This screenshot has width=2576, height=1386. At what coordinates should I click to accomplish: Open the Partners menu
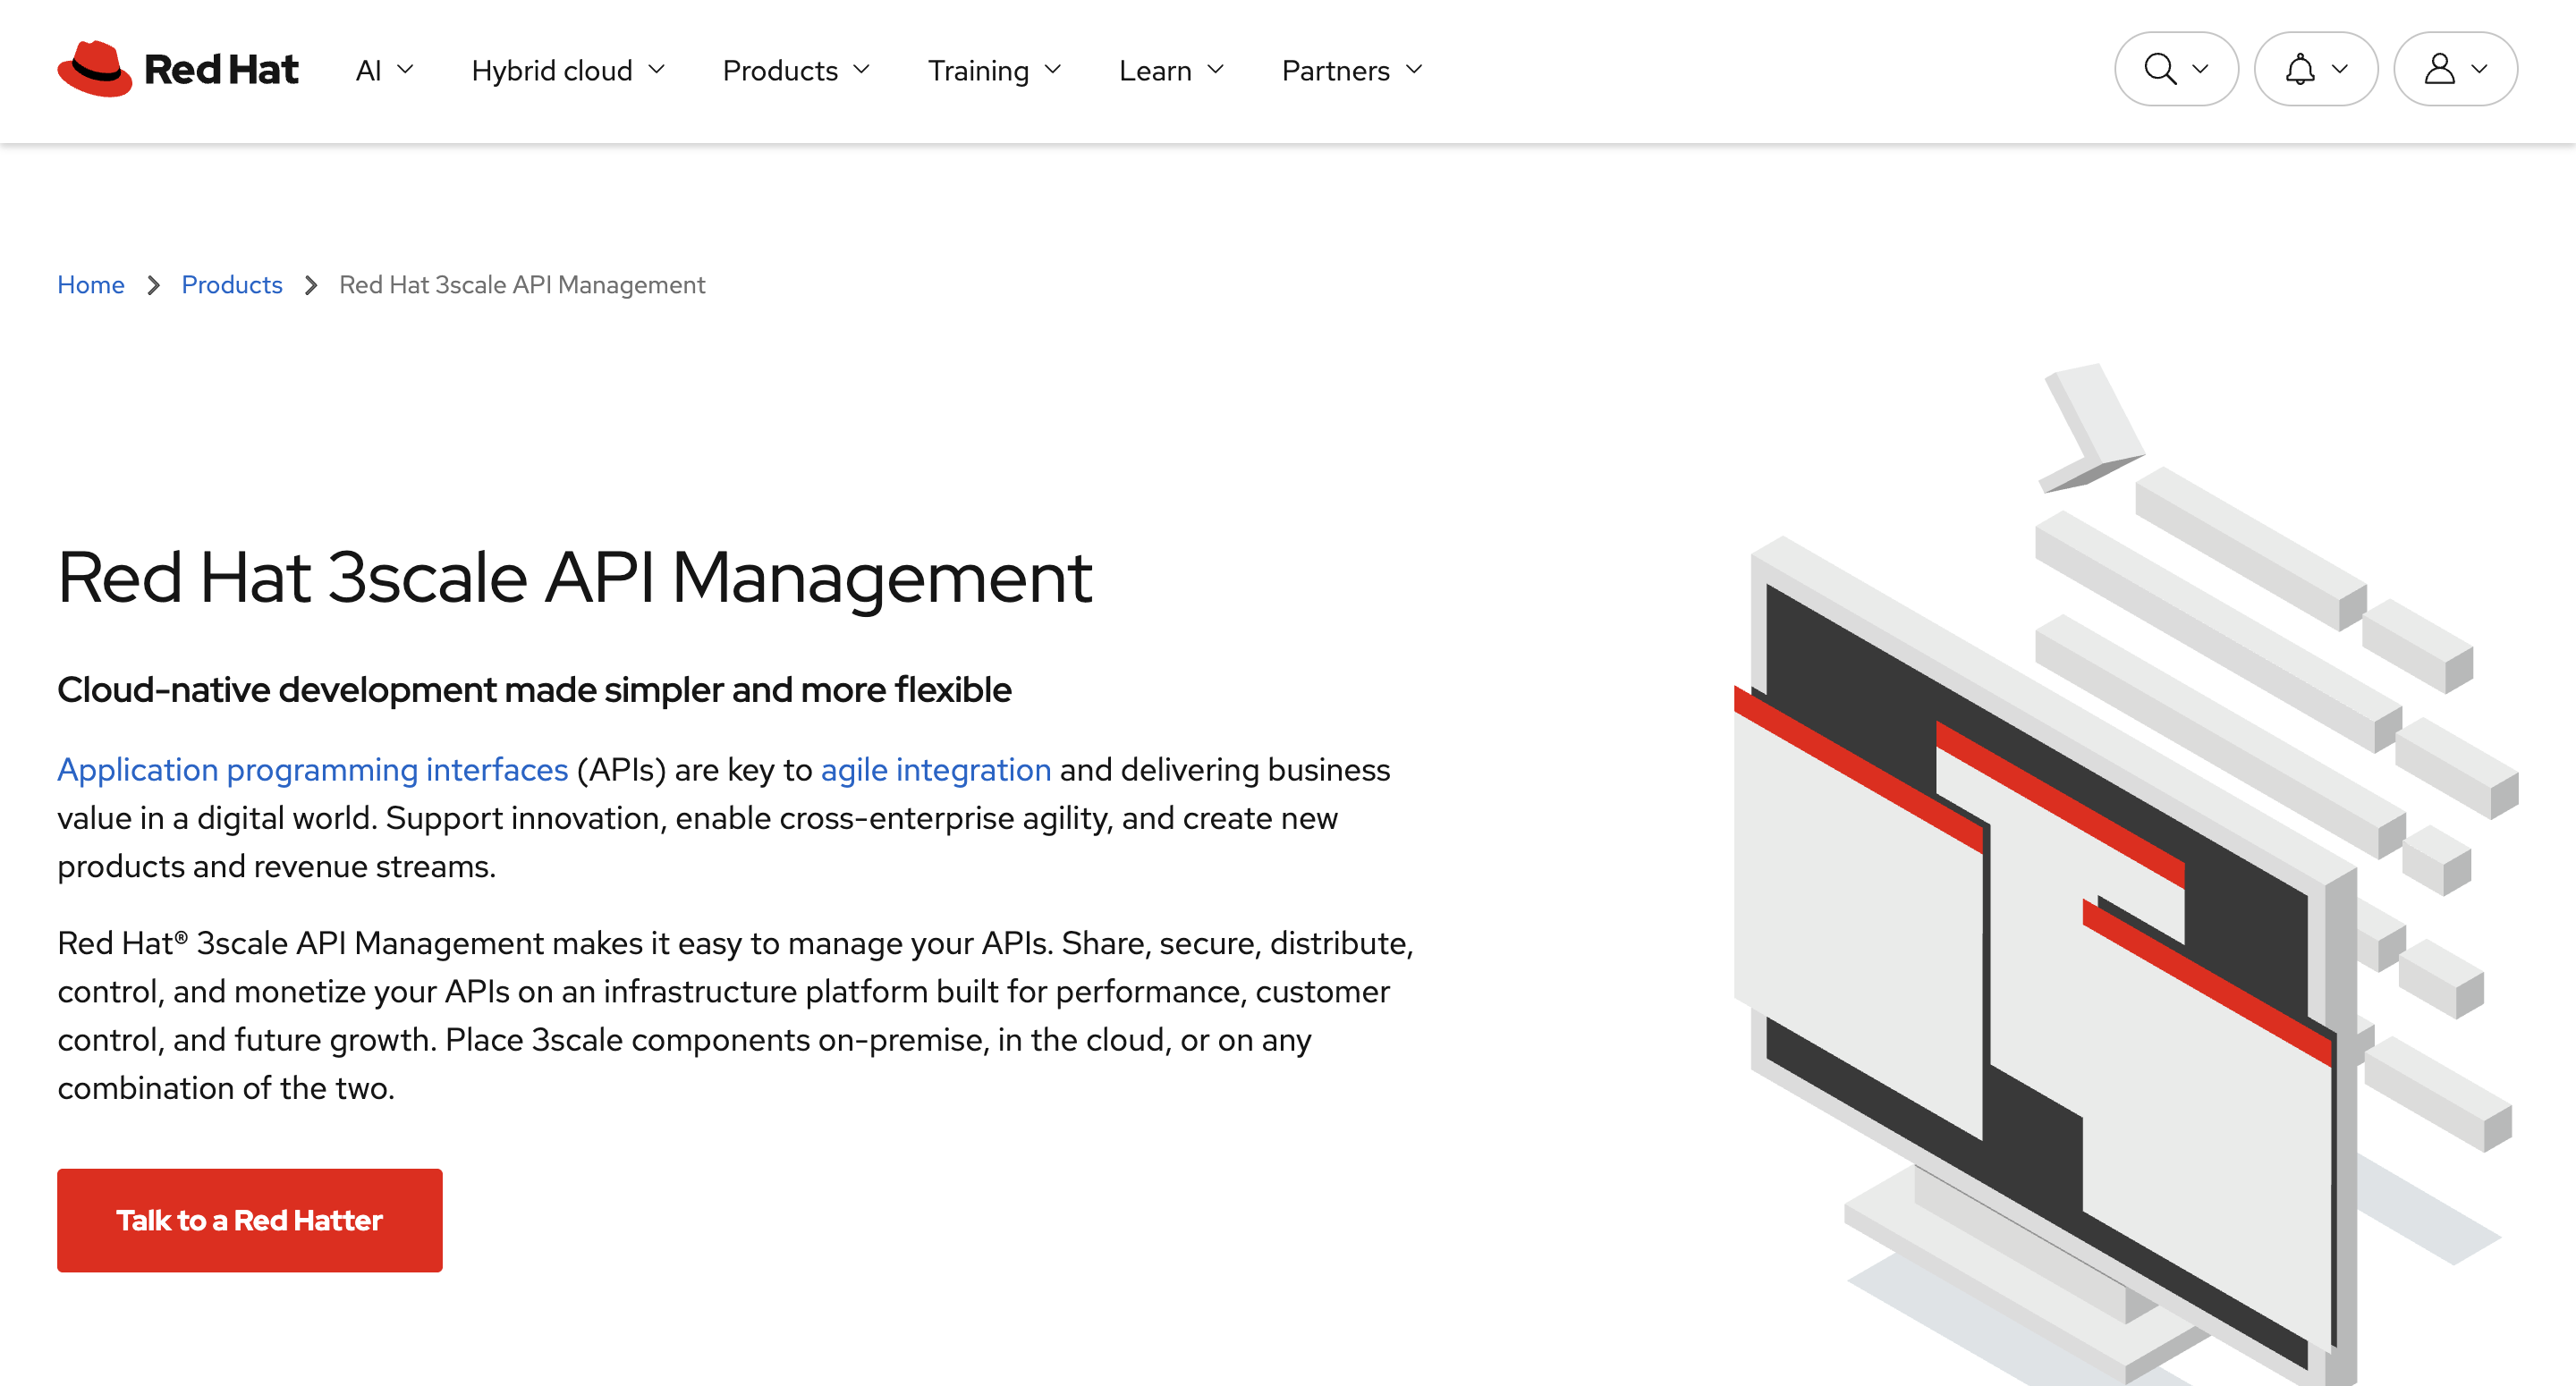[x=1351, y=71]
